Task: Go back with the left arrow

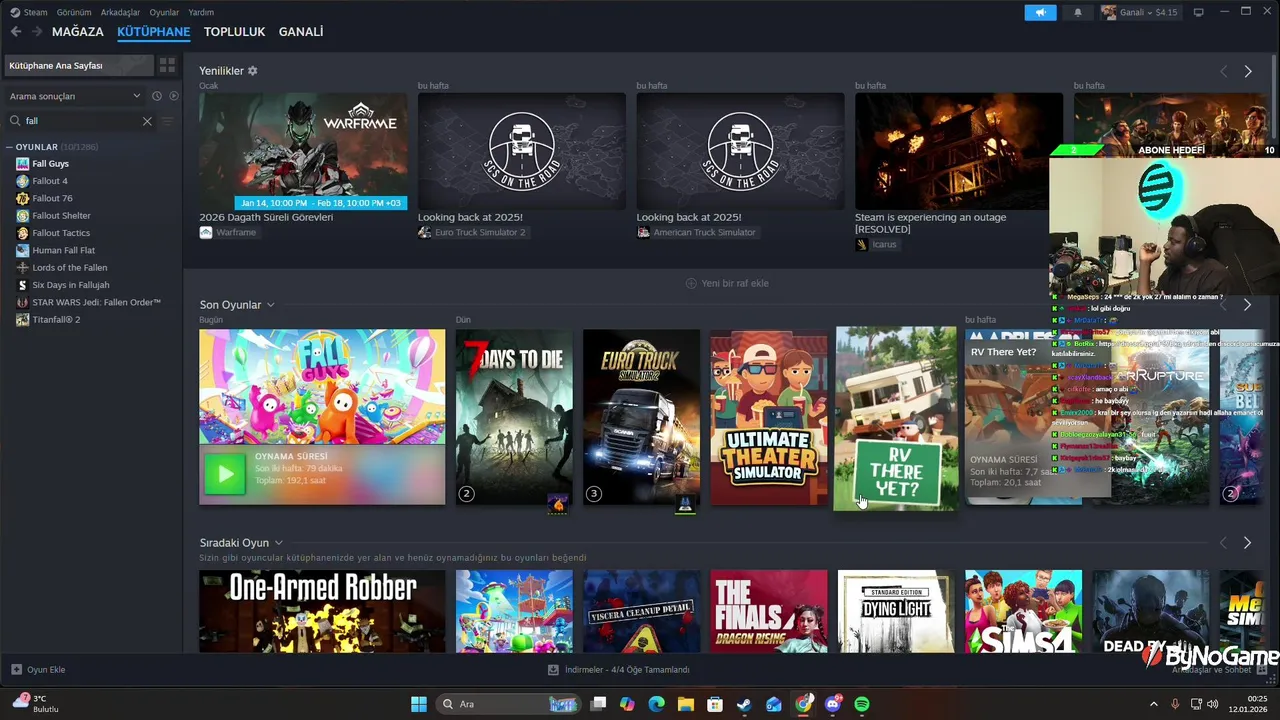Action: (x=16, y=32)
